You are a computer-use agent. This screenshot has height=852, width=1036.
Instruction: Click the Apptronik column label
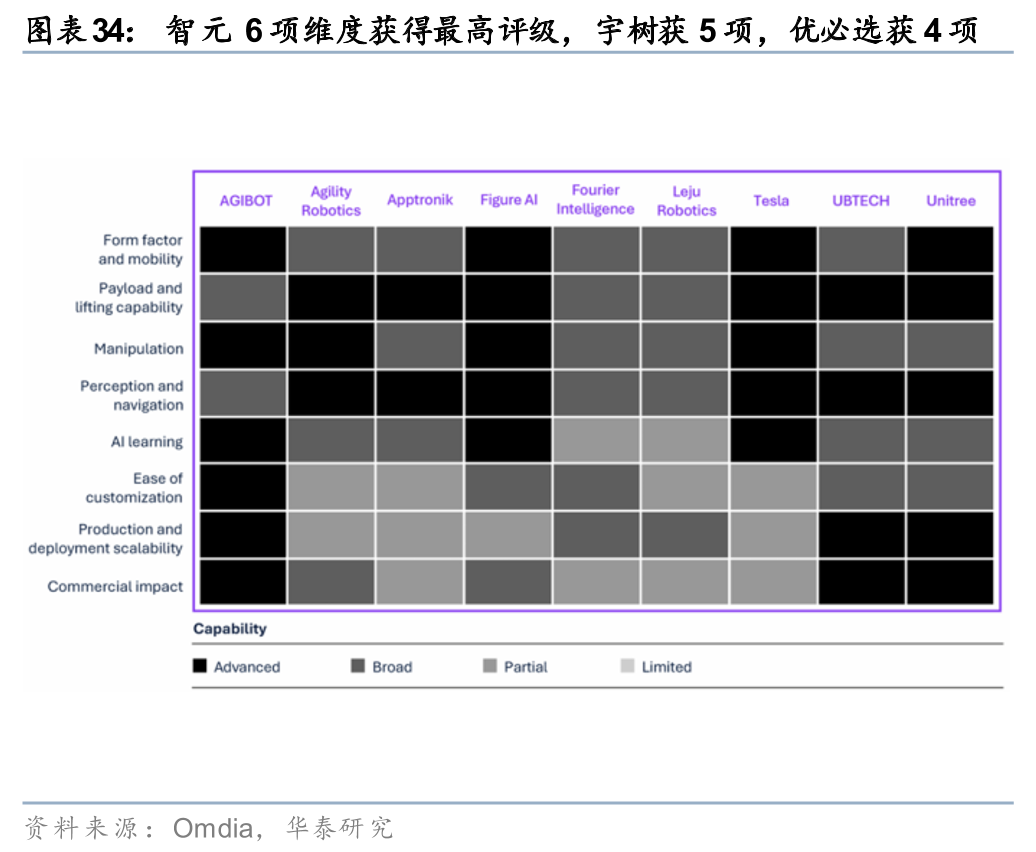(420, 200)
